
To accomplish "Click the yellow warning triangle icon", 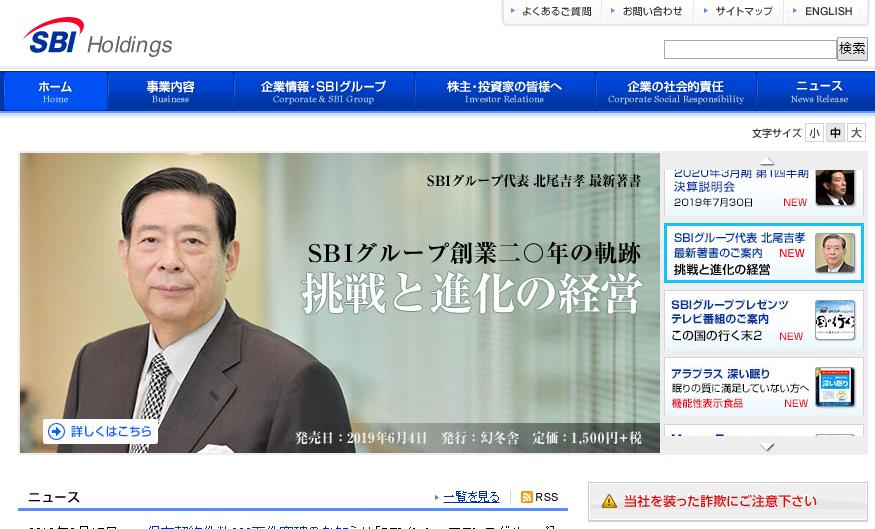I will (x=609, y=501).
